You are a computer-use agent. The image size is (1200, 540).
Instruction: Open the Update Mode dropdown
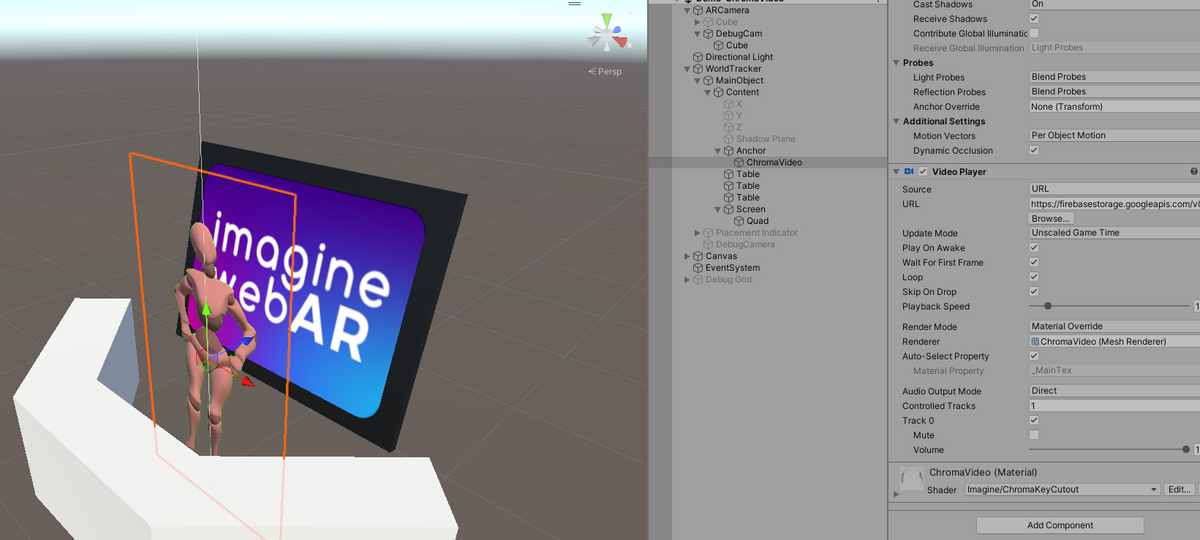click(1114, 233)
